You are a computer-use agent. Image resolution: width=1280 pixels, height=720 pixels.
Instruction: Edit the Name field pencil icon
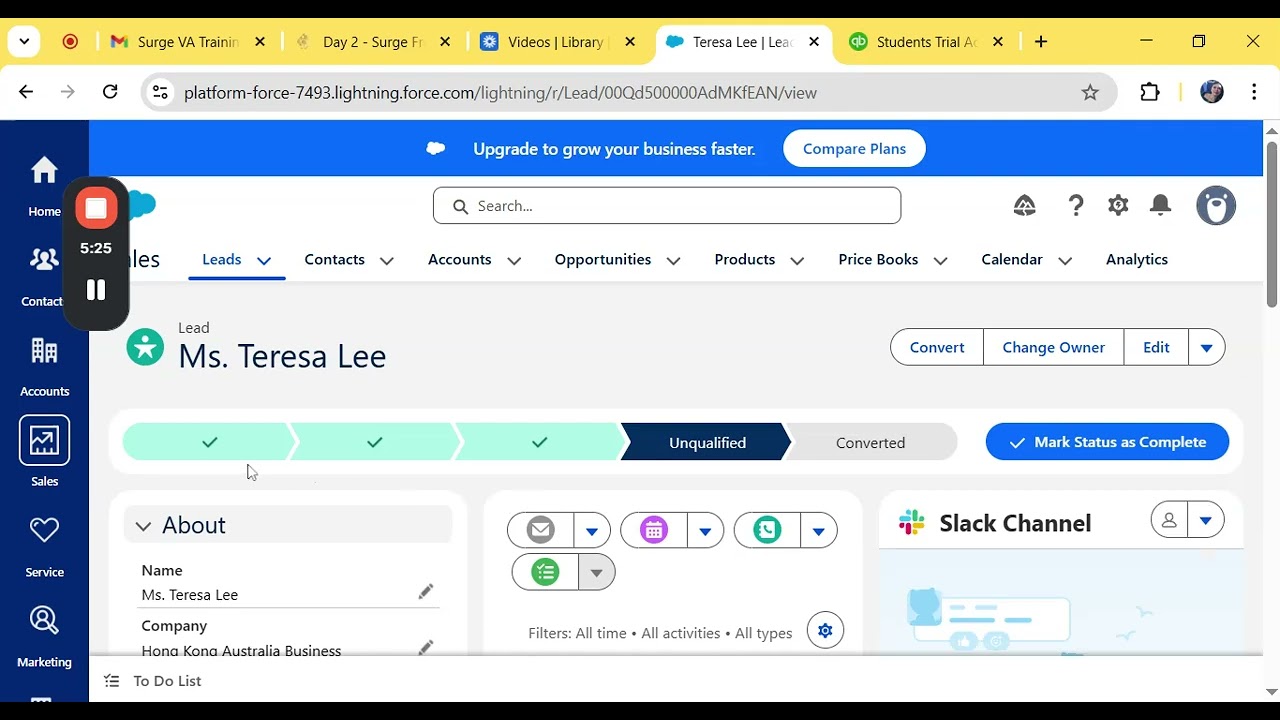pos(425,592)
